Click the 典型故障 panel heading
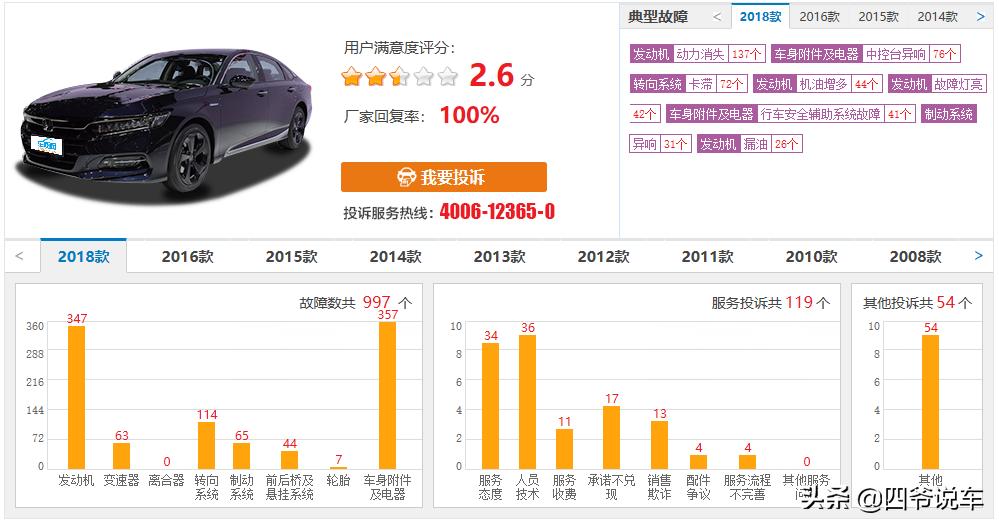Screen dimensions: 999x526 point(658,17)
